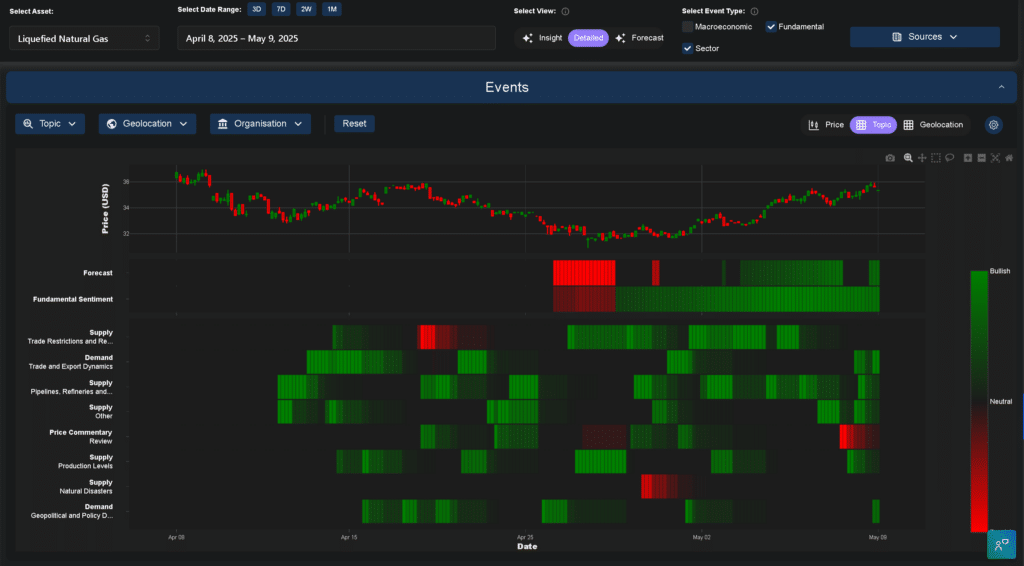Open the Liquefied Natural Gas asset selector
Screen dimensions: 1024x566
tap(84, 39)
